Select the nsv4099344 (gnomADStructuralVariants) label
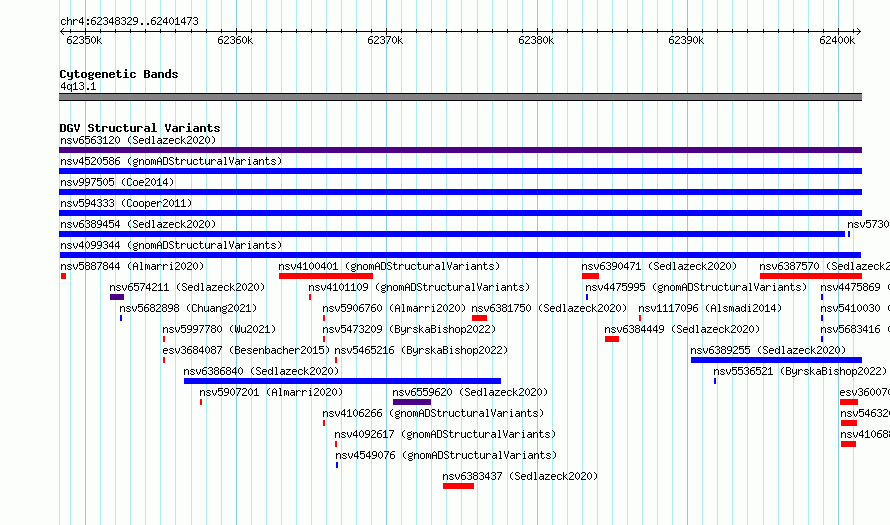This screenshot has width=890, height=525. click(x=171, y=245)
